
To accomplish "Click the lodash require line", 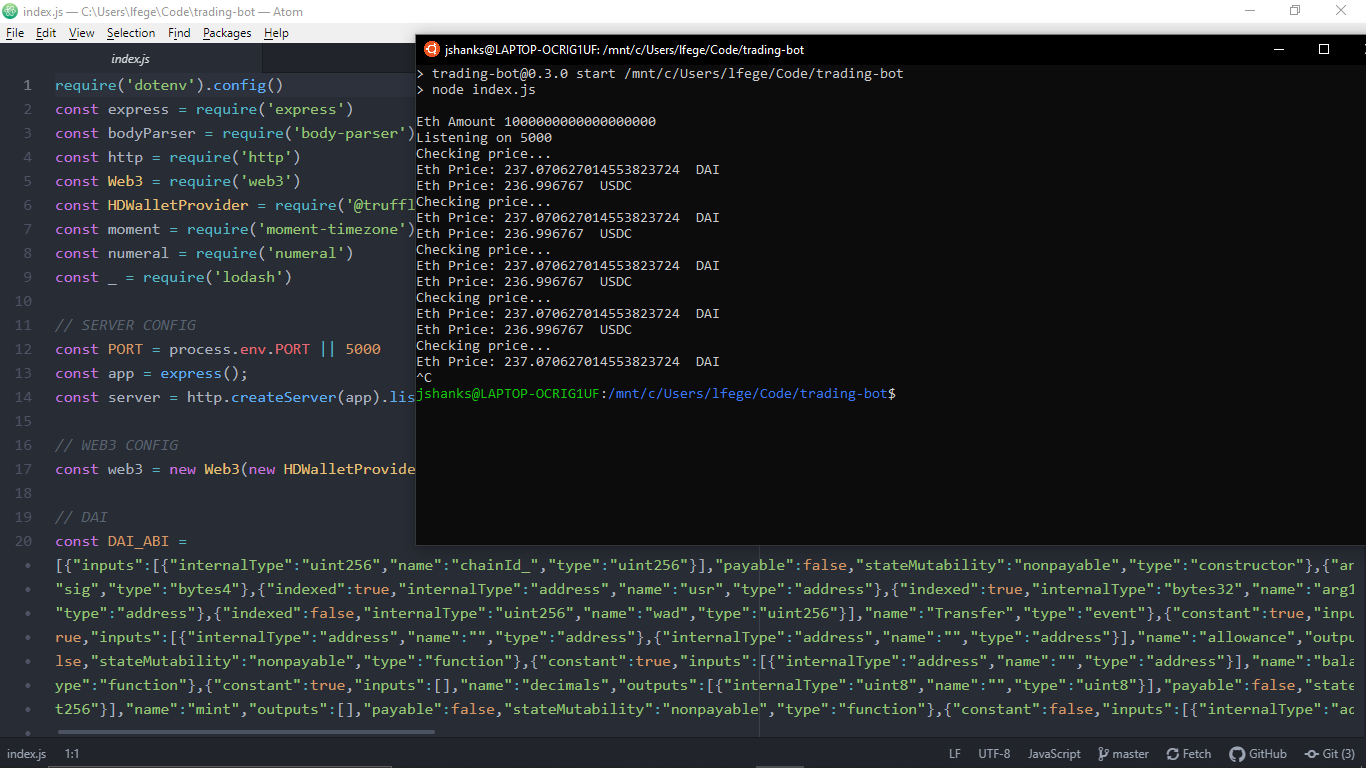I will [x=173, y=277].
